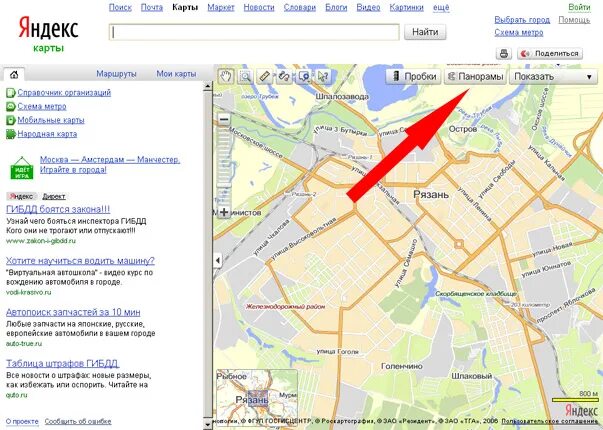This screenshot has height=430, width=603.
Task: Open the 'Таблица штрафов ГИБДД' ad
Action: (x=63, y=363)
